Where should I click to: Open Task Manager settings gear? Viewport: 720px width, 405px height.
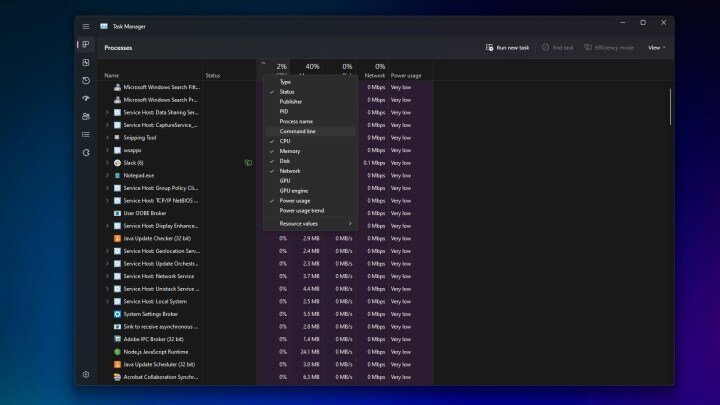[86, 374]
